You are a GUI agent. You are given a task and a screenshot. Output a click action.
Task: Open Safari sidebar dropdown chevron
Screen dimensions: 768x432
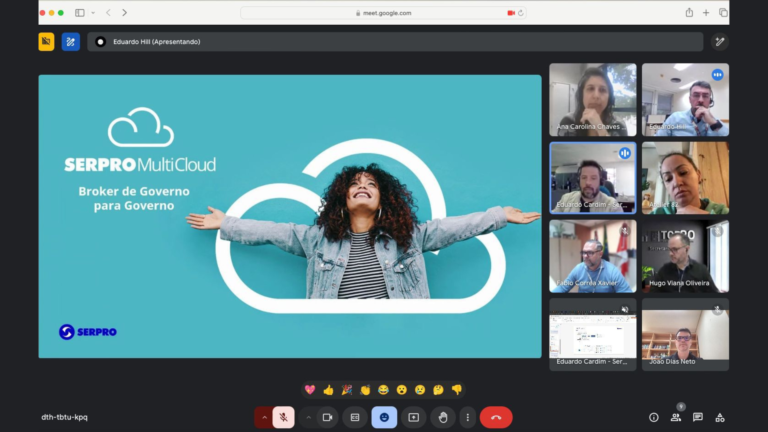coord(93,13)
